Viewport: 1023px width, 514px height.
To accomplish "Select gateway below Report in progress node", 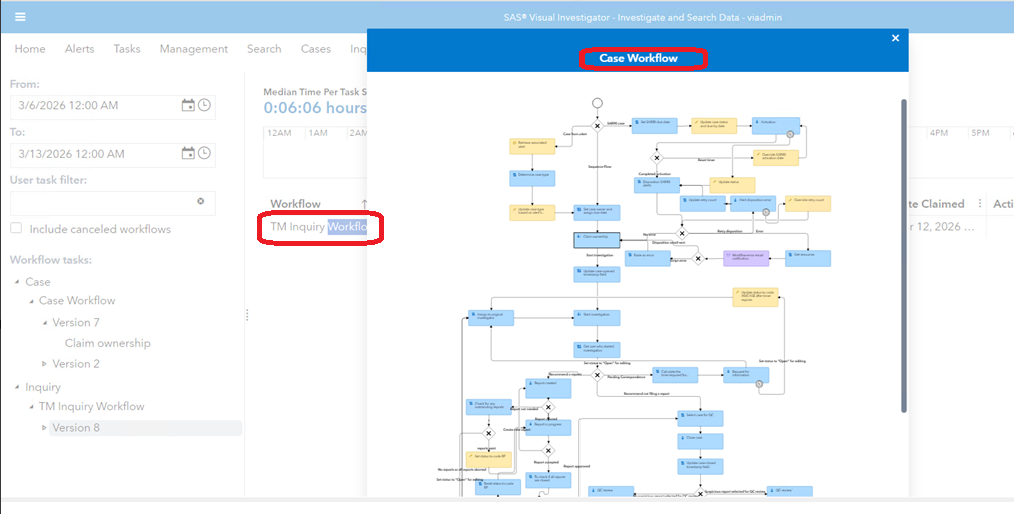I will coord(548,450).
